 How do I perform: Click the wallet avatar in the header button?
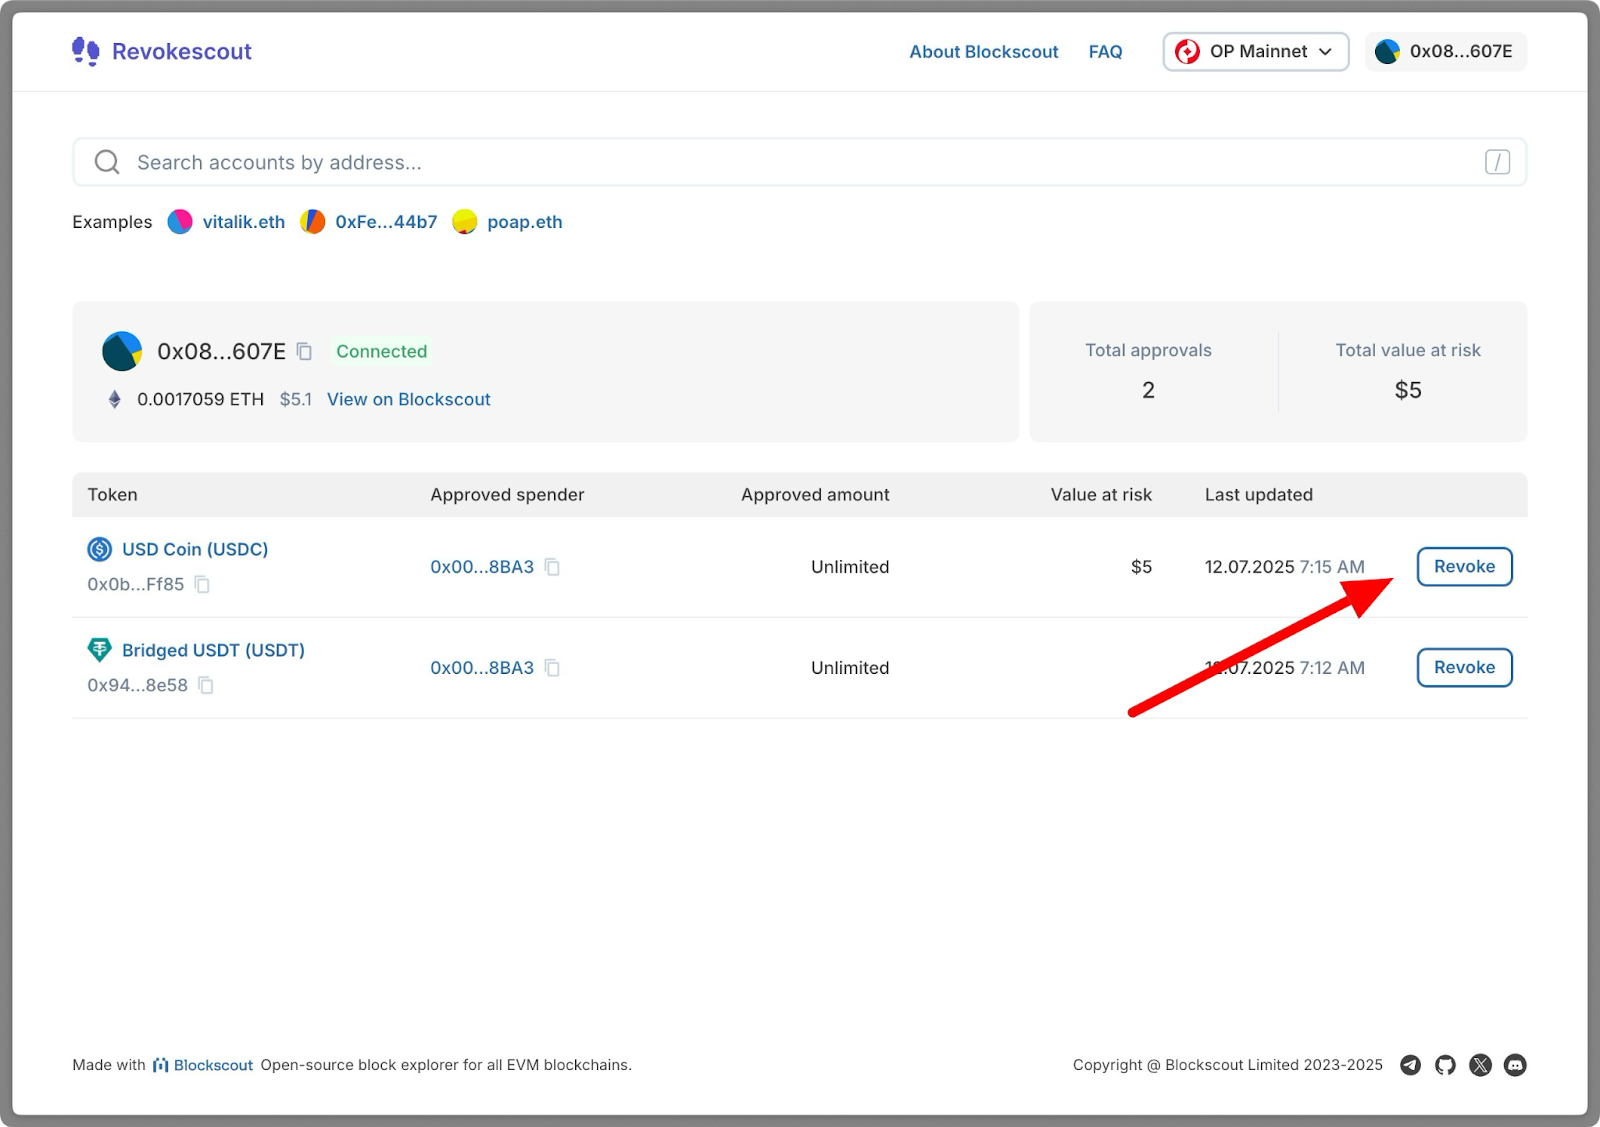point(1387,51)
